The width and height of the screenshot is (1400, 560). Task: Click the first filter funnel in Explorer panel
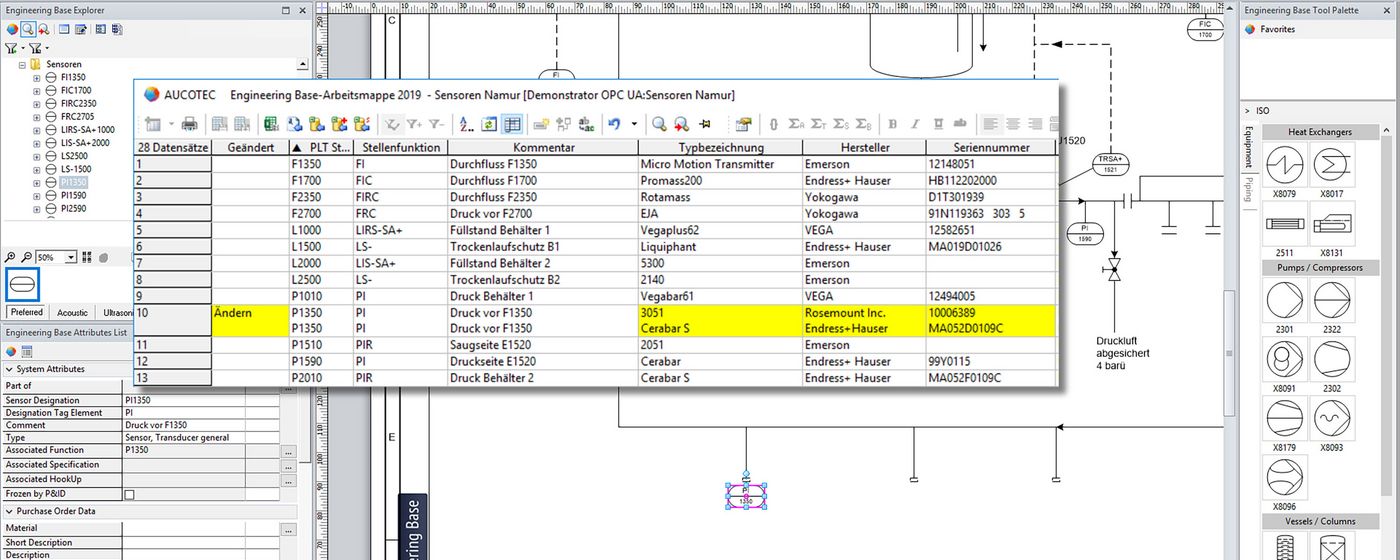point(11,48)
